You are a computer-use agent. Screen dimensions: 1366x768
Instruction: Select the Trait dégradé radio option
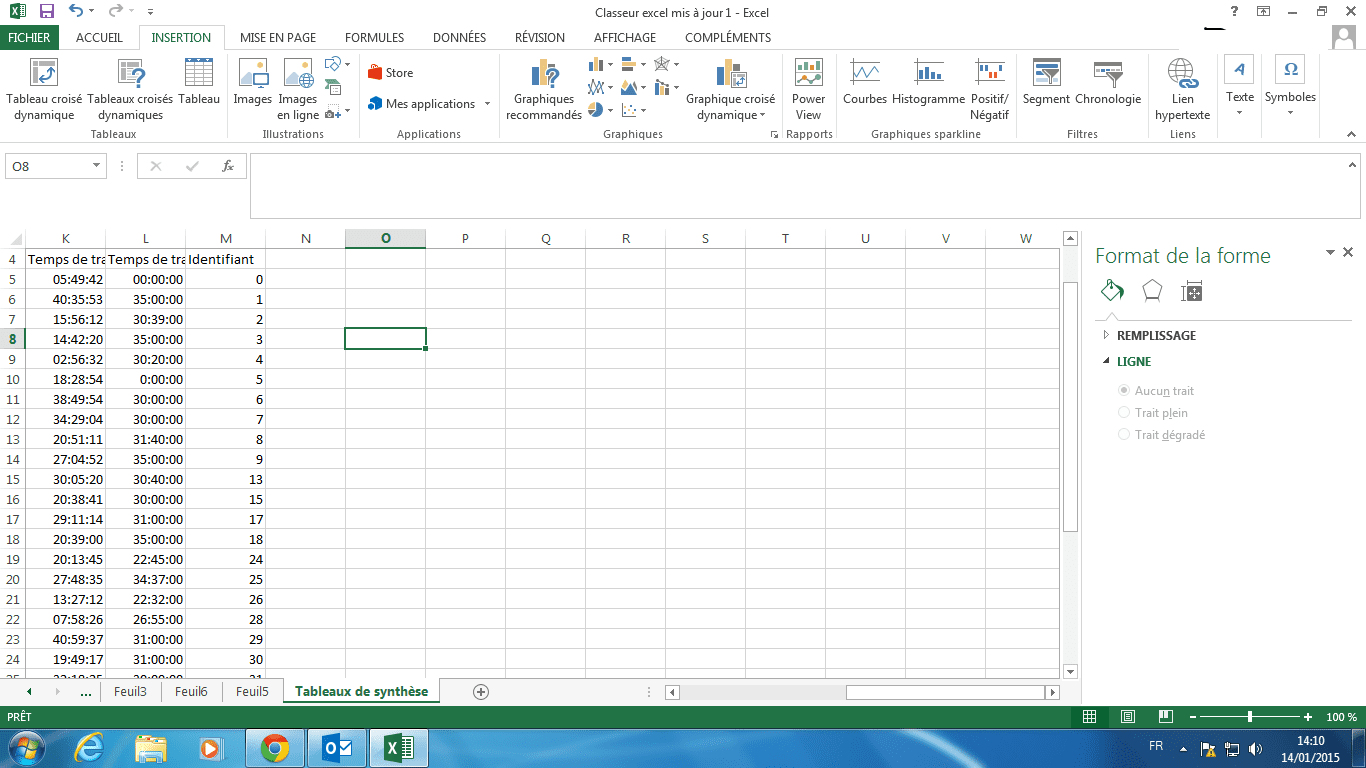pyautogui.click(x=1125, y=435)
